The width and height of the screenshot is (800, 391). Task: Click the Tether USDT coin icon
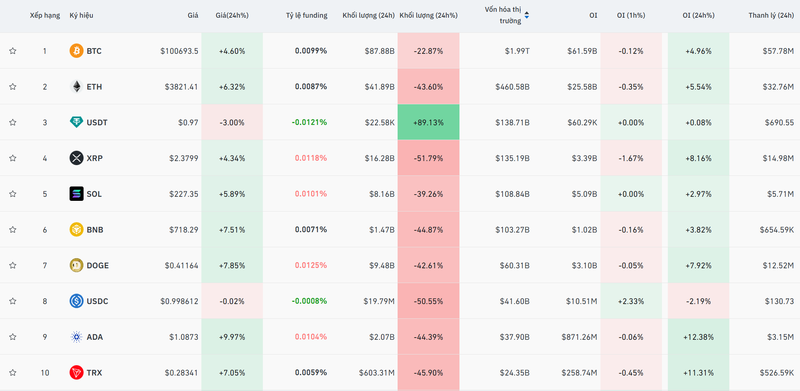[x=76, y=123]
